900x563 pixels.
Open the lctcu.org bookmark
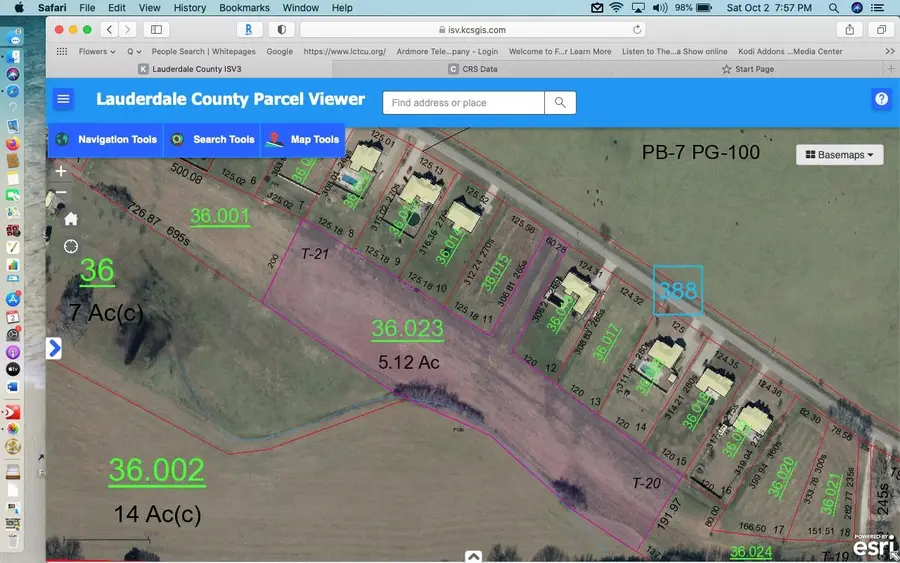tap(344, 51)
